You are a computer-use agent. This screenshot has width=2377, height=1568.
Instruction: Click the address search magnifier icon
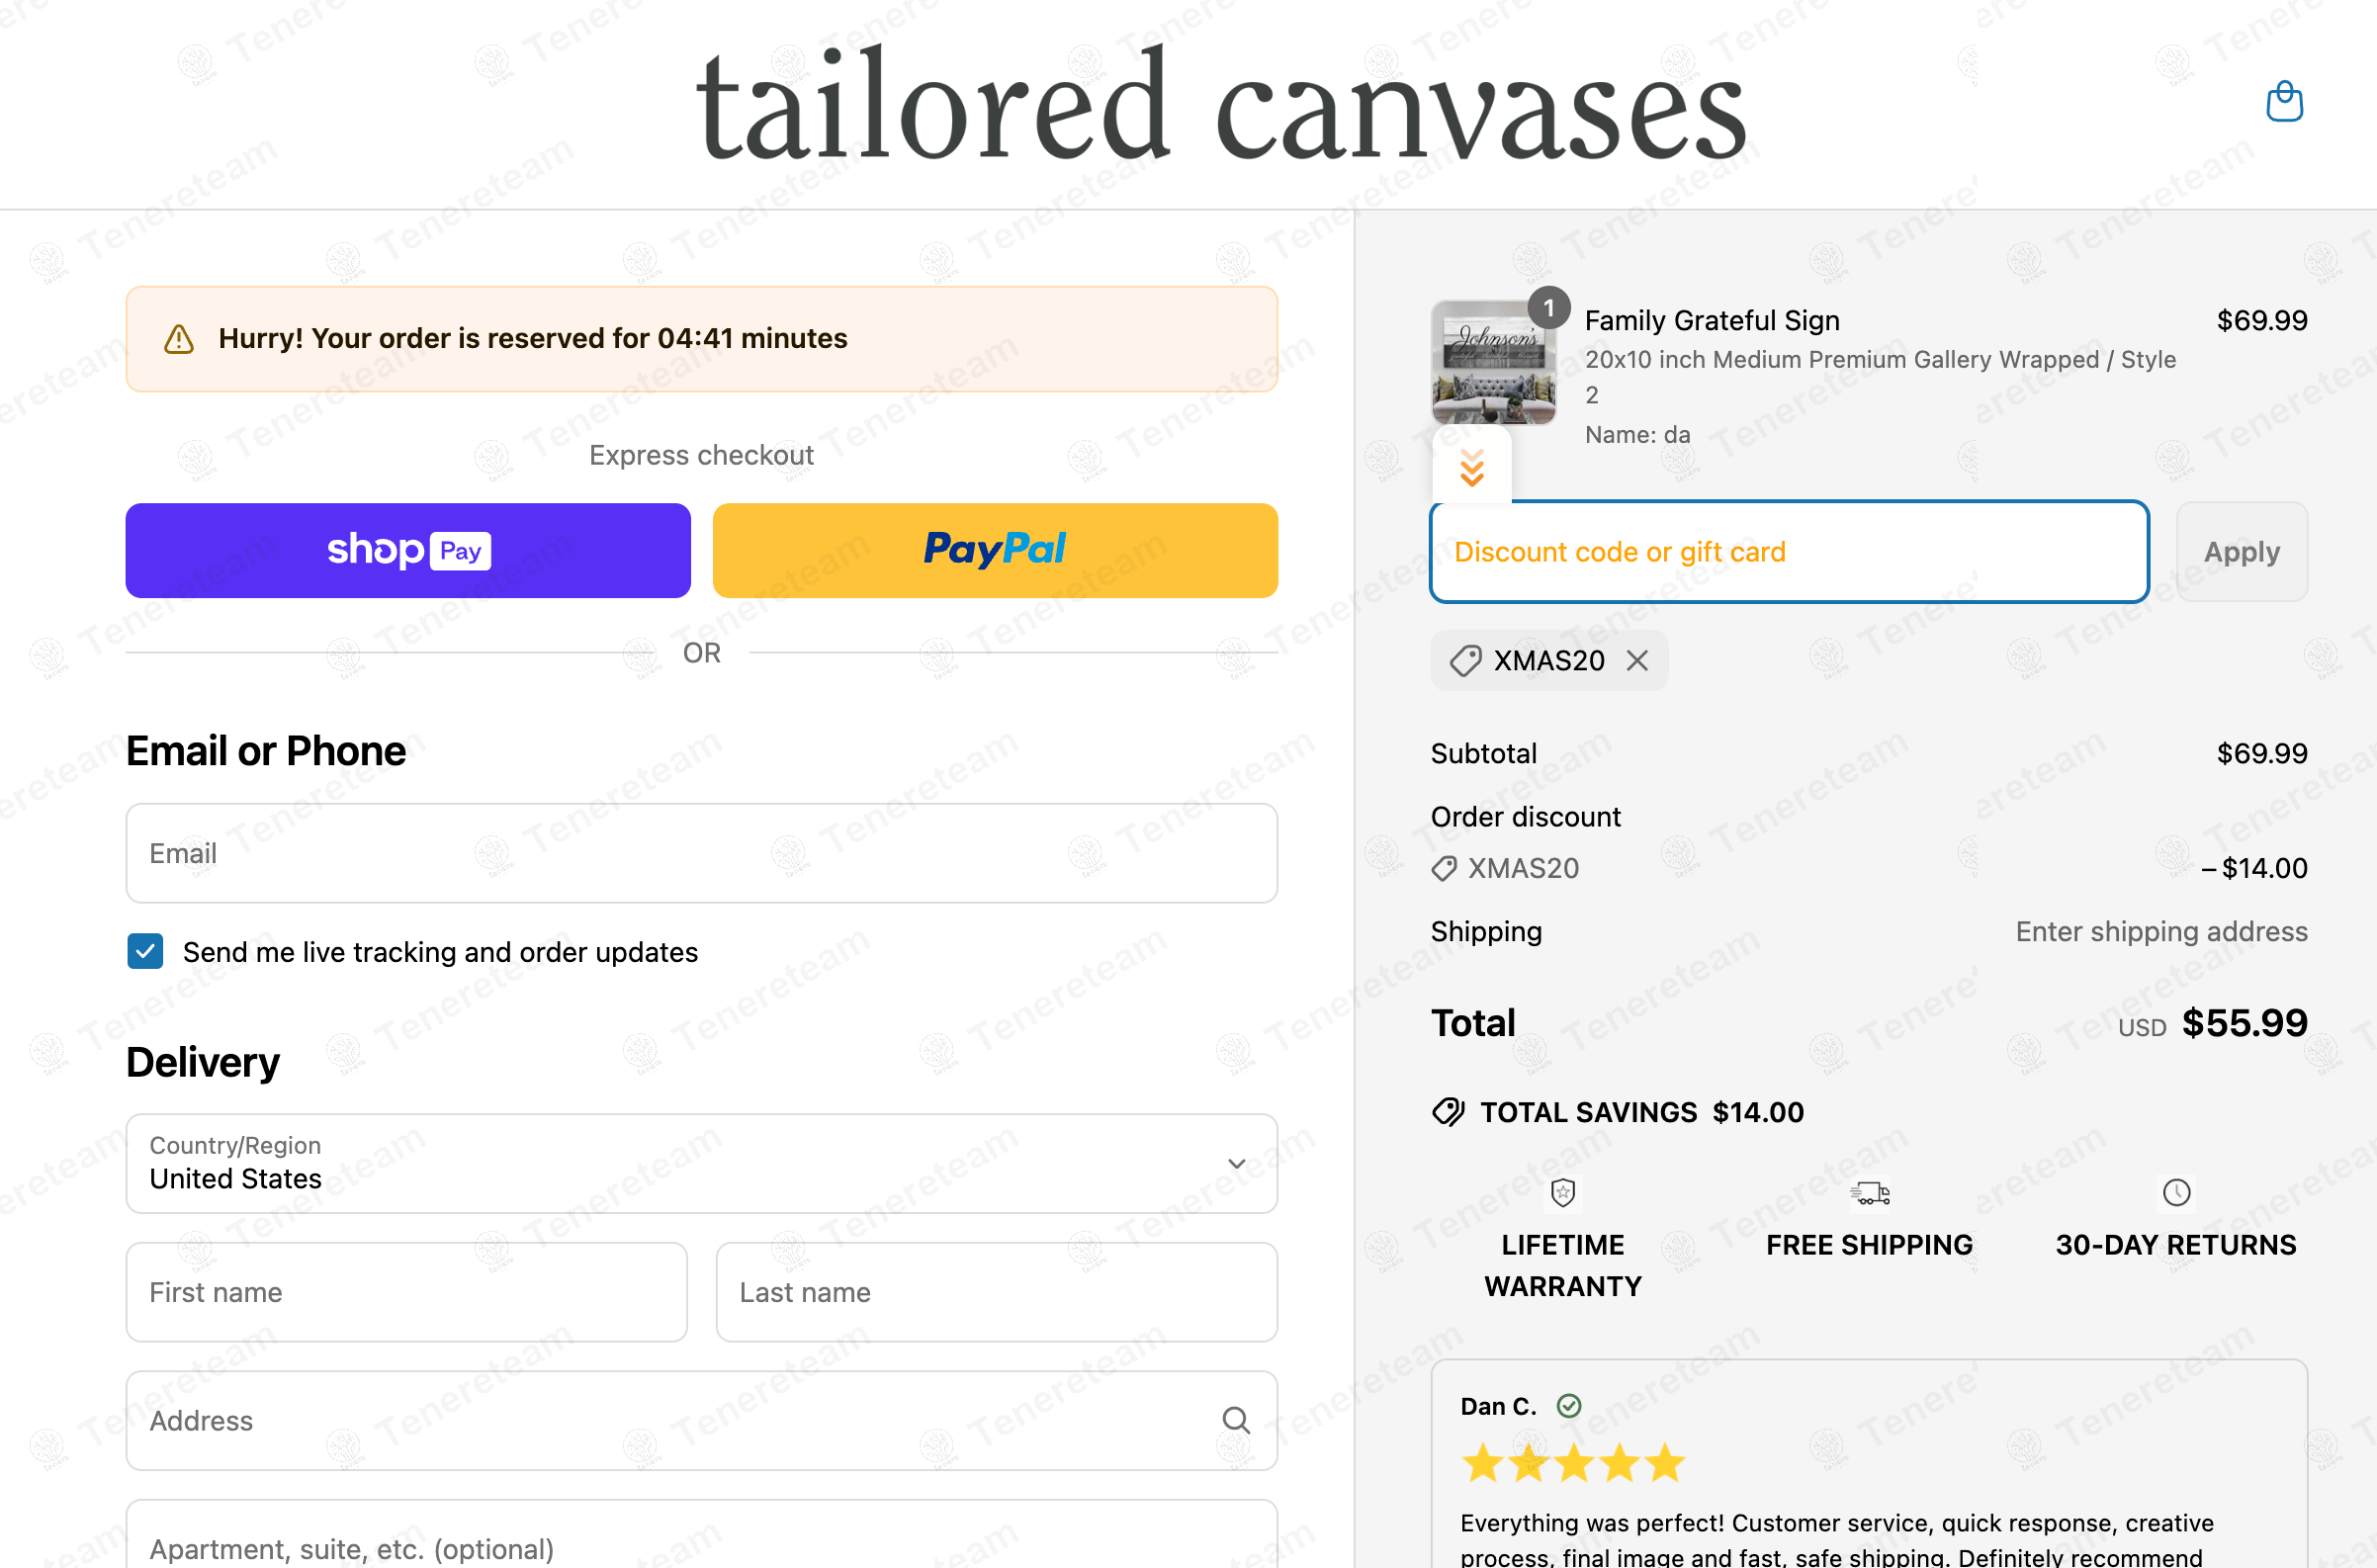click(x=1236, y=1421)
